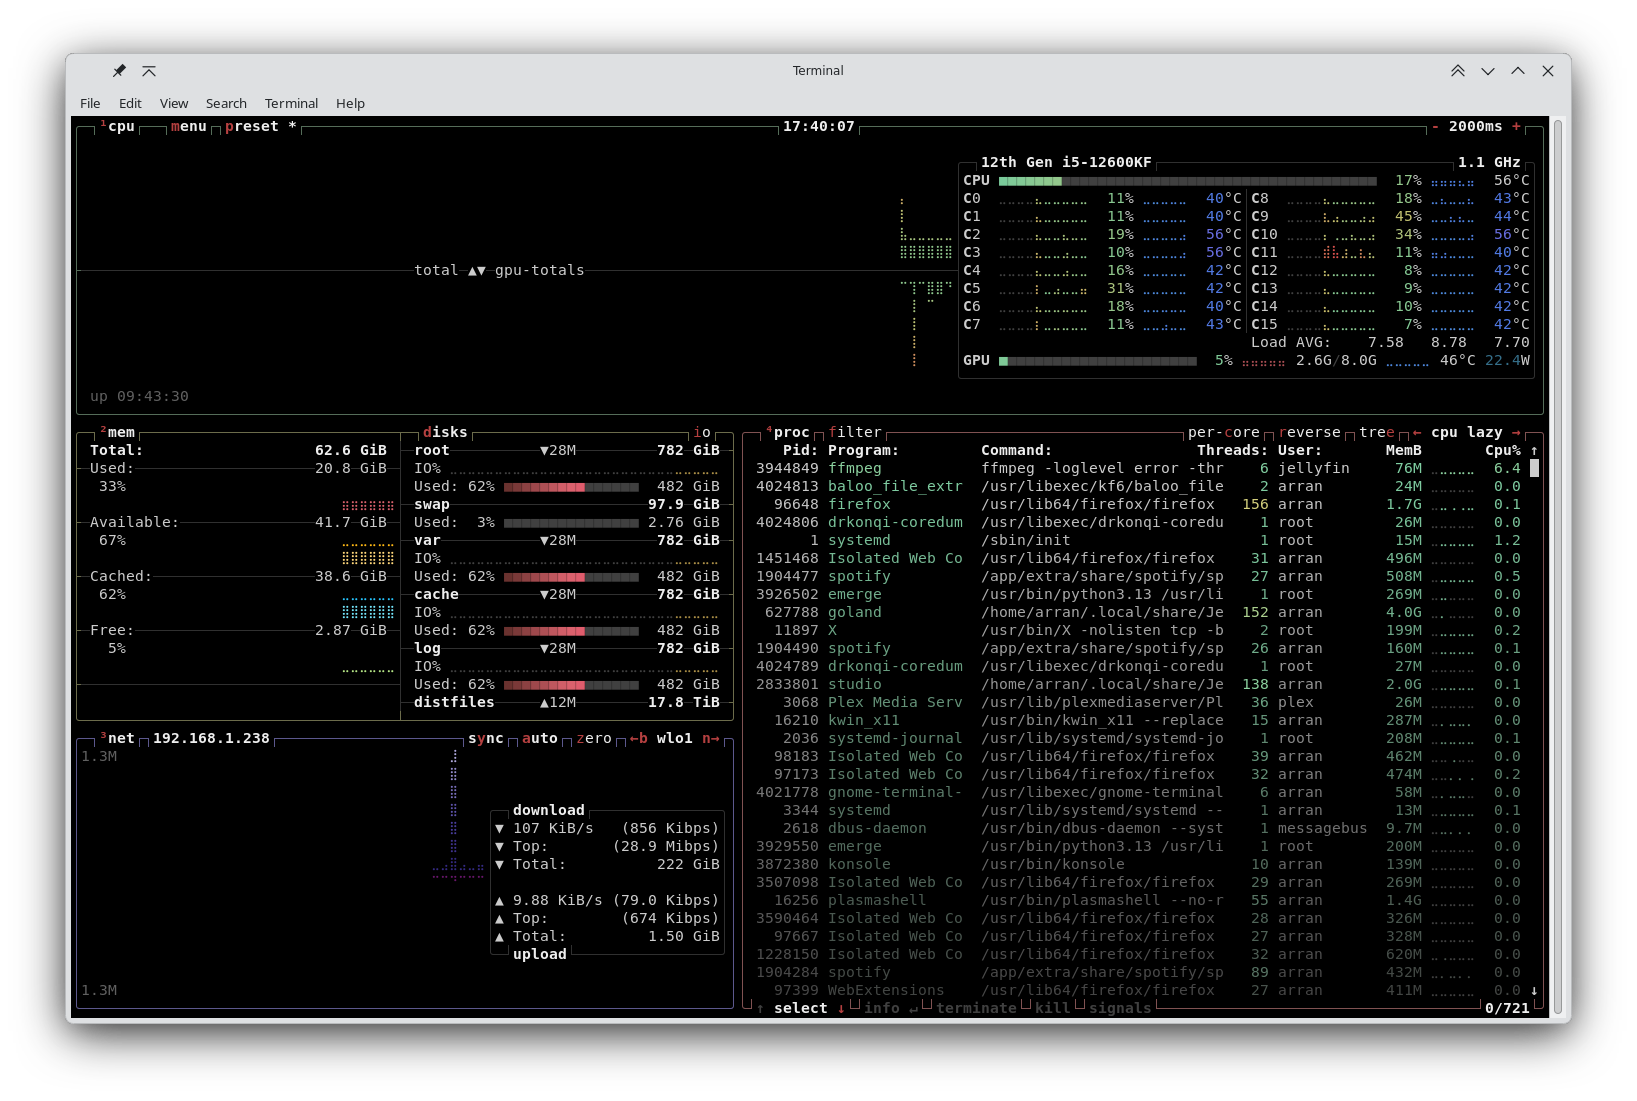Click the 192.168.1.238 address label
The image size is (1637, 1101).
(211, 739)
